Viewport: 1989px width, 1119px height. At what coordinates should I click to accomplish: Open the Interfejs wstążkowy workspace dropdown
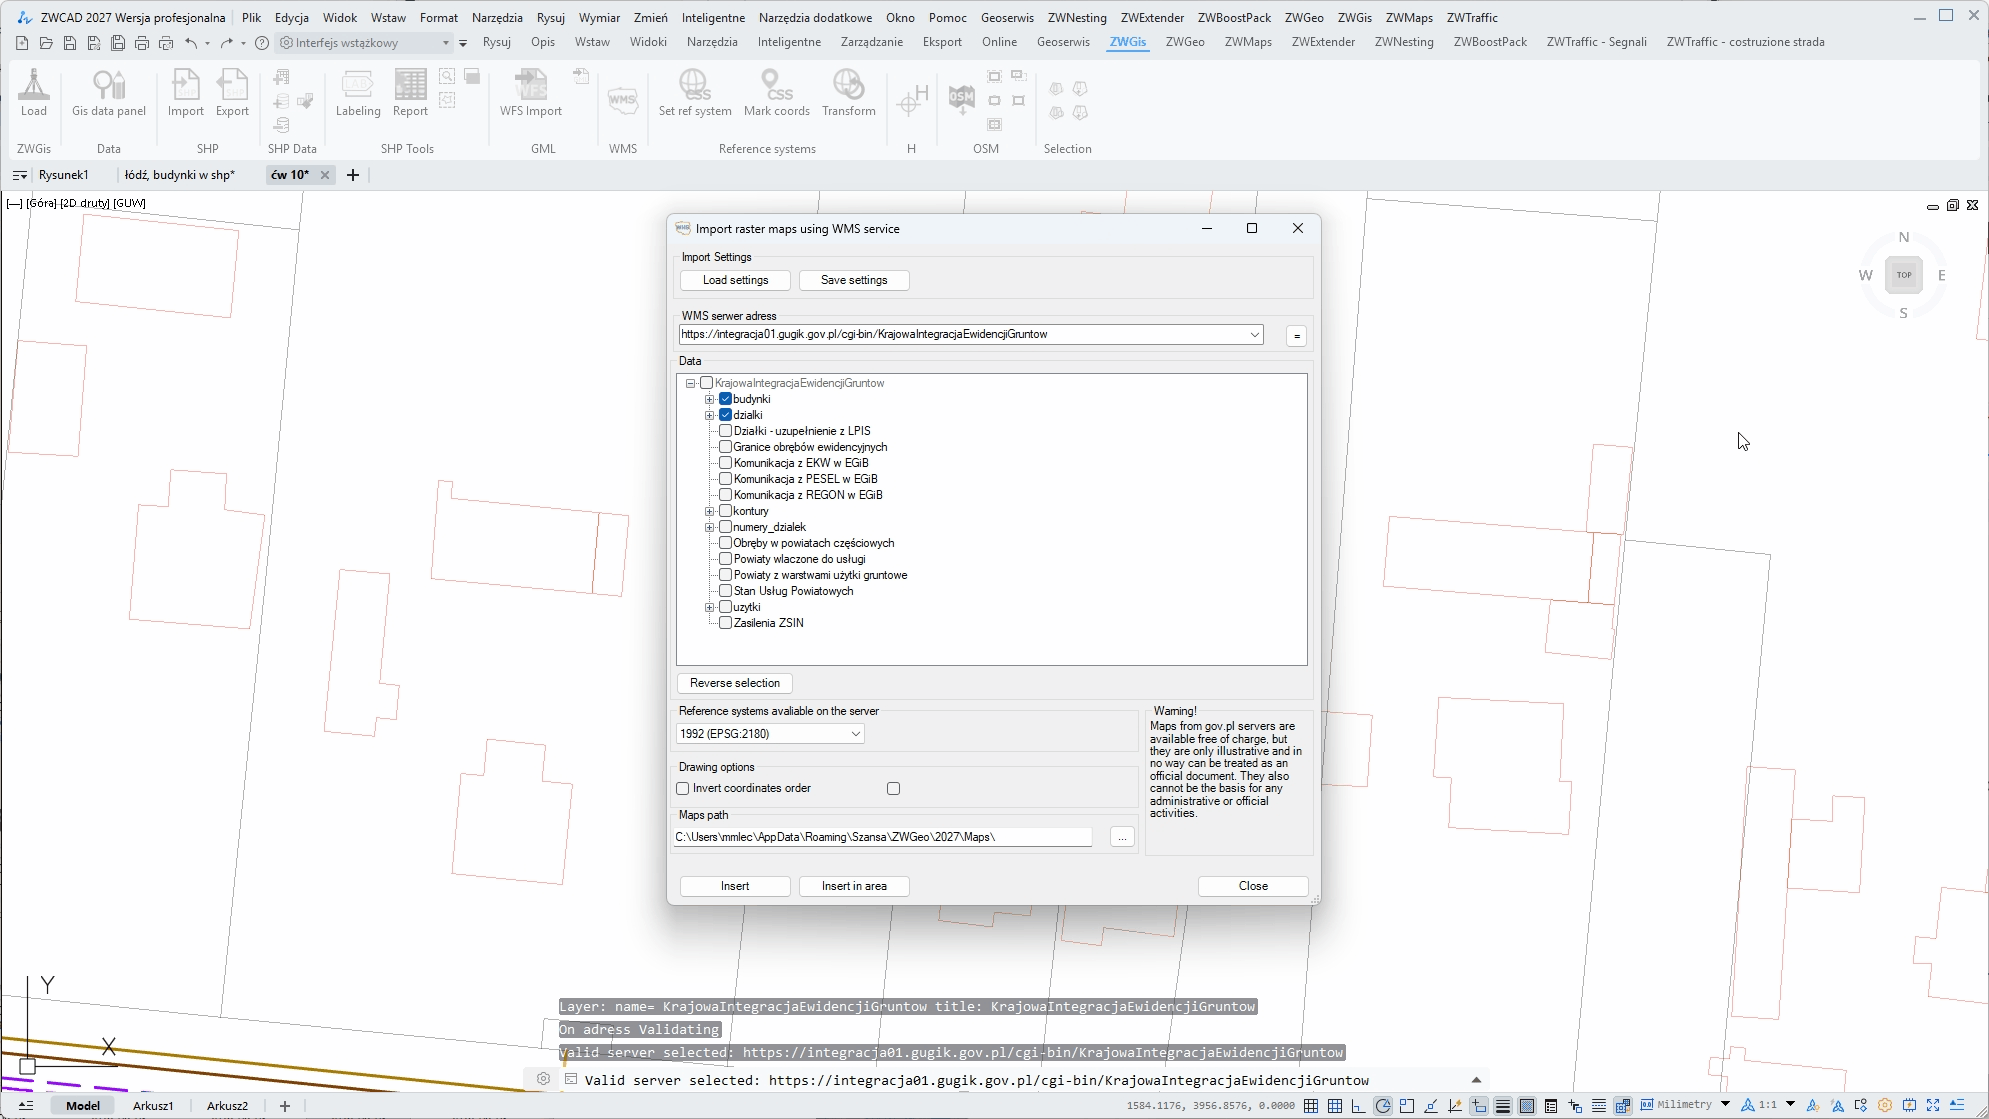(446, 43)
